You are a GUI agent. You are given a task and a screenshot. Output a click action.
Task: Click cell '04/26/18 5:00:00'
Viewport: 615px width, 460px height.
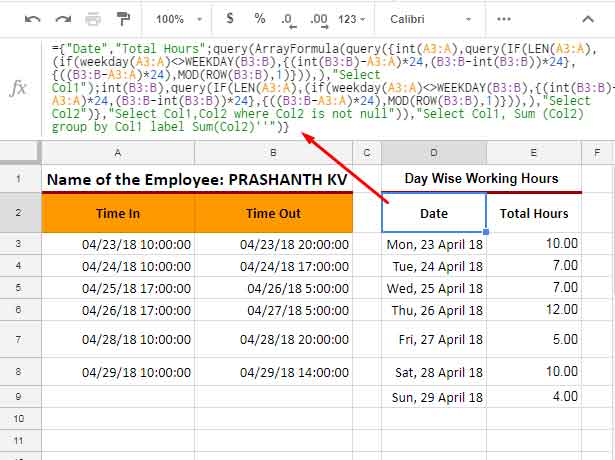pos(273,288)
